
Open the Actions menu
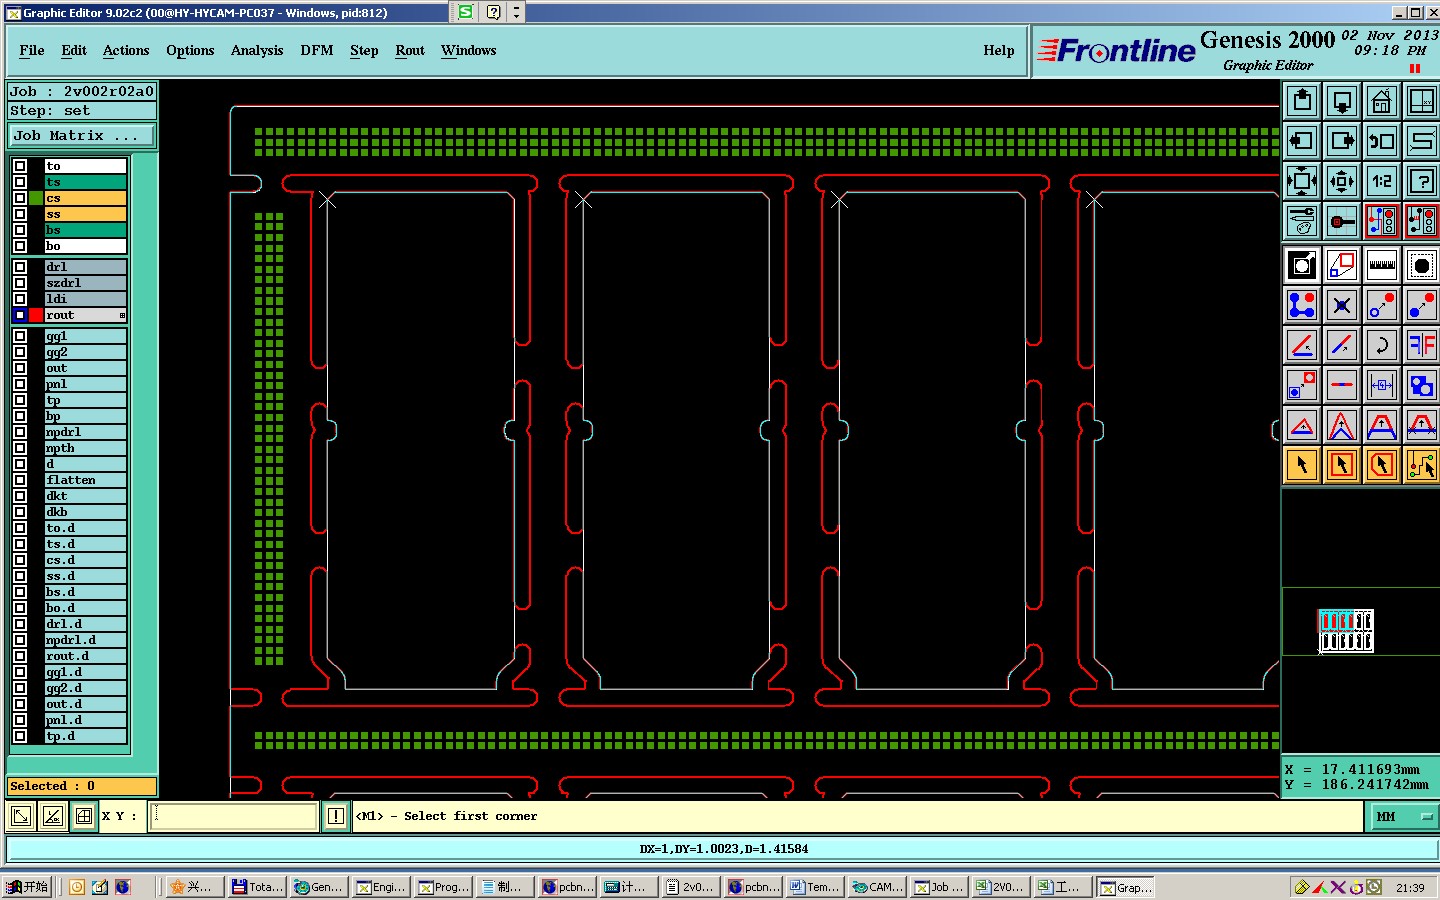click(x=126, y=50)
